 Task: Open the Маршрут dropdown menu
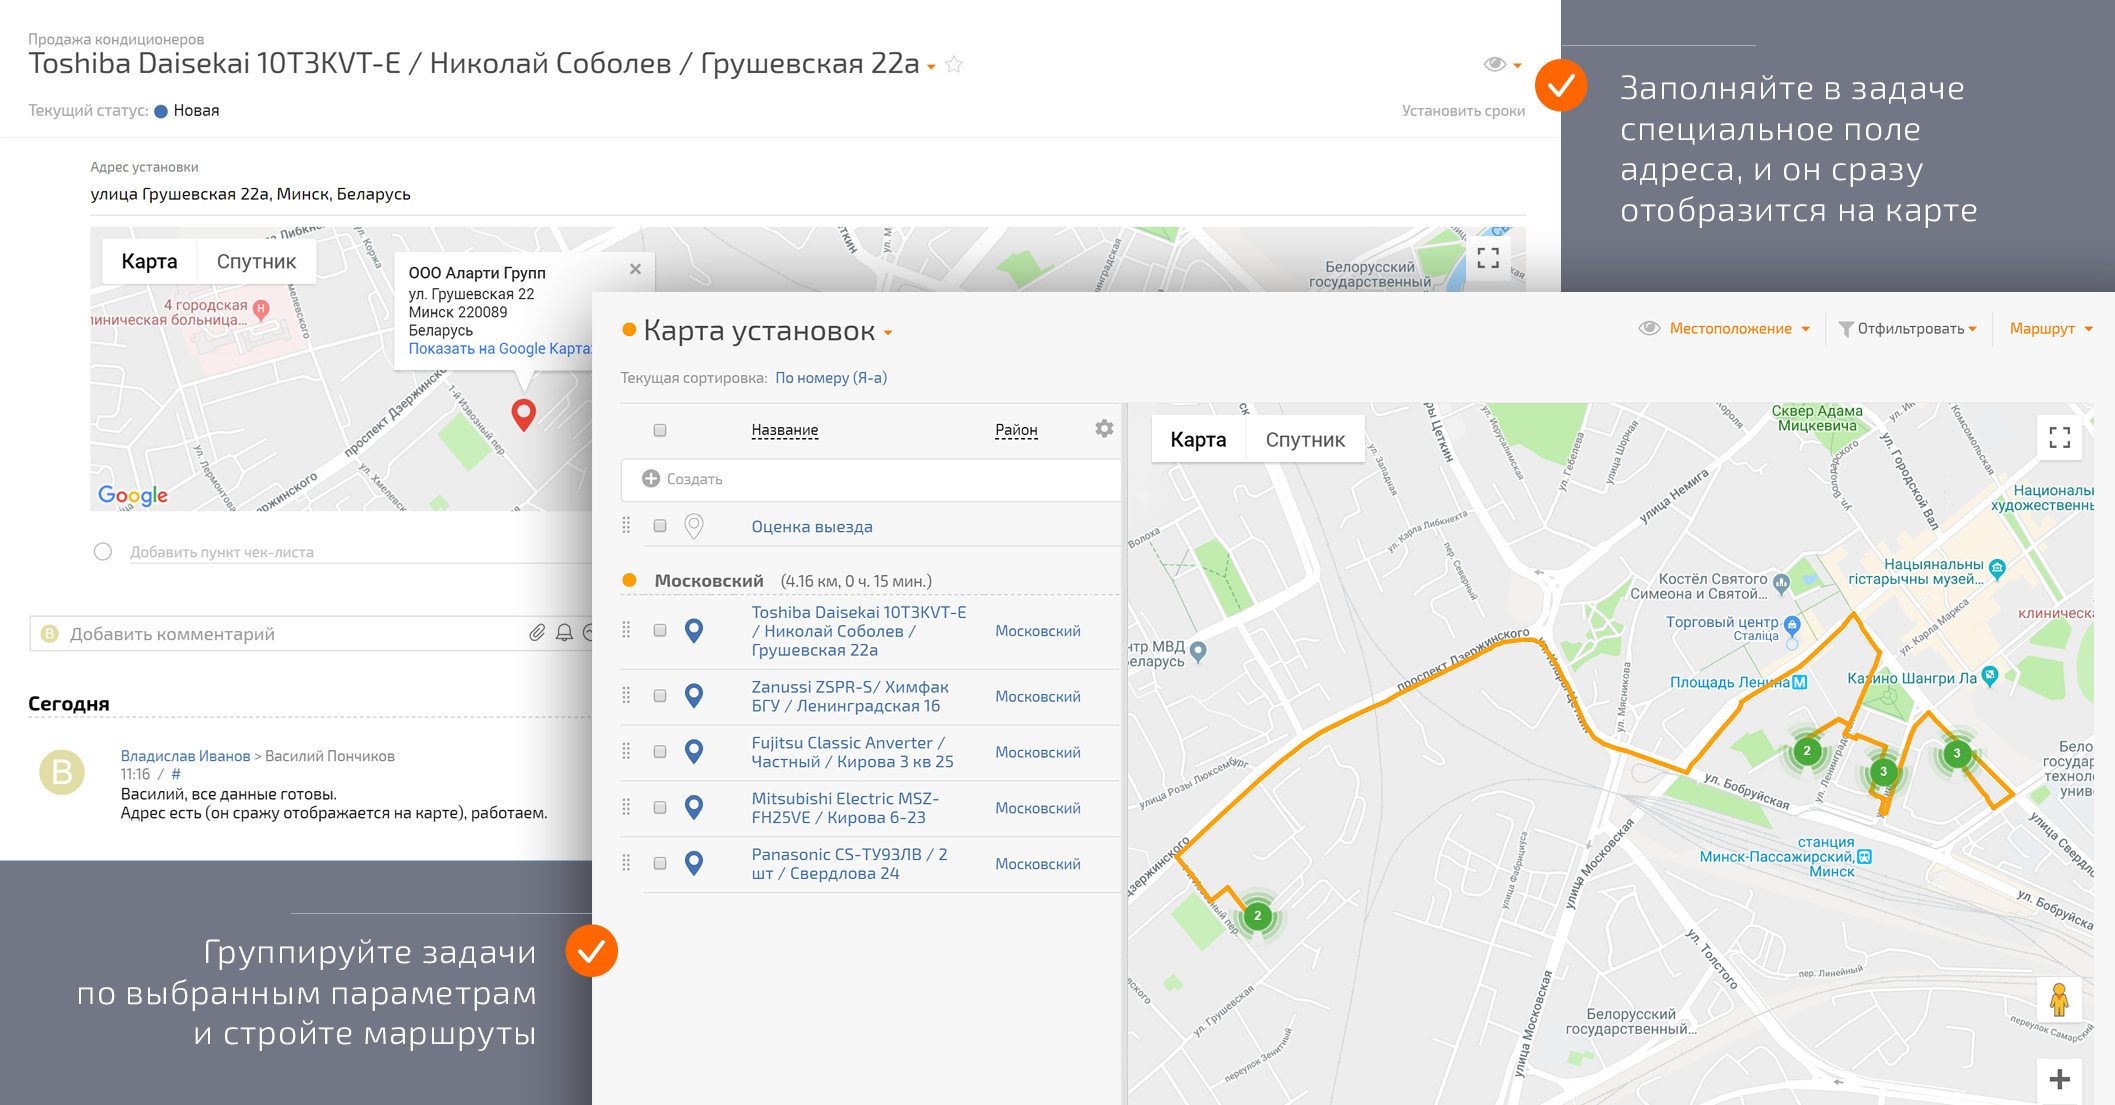2050,329
